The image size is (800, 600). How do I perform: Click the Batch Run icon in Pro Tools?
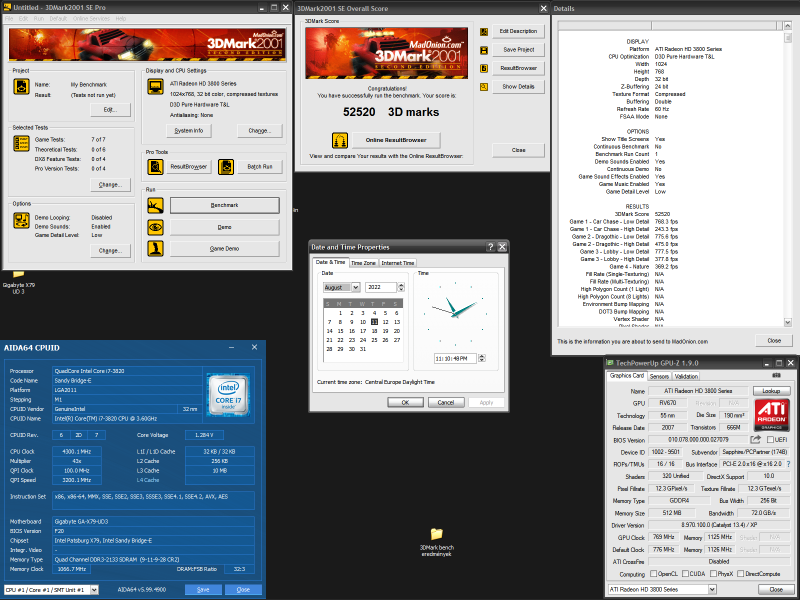pos(226,167)
